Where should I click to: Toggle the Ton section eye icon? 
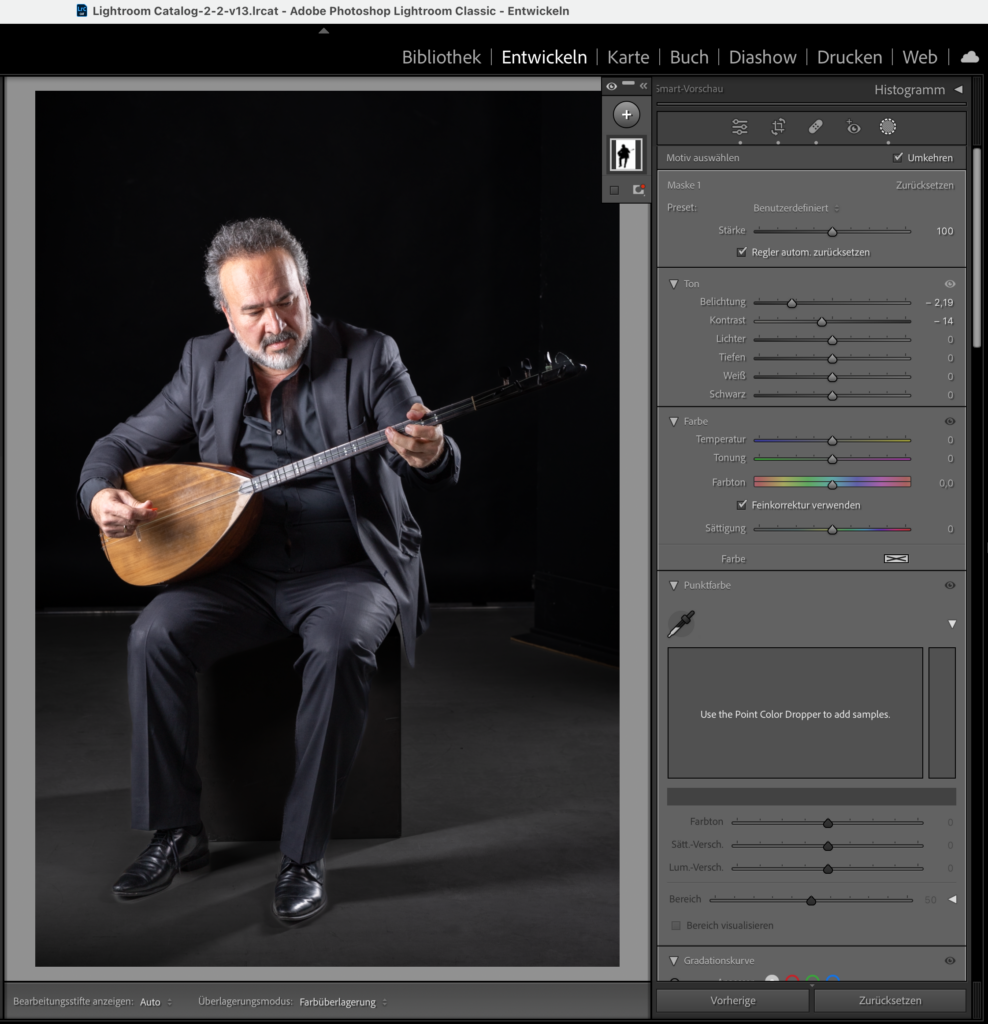pos(950,284)
